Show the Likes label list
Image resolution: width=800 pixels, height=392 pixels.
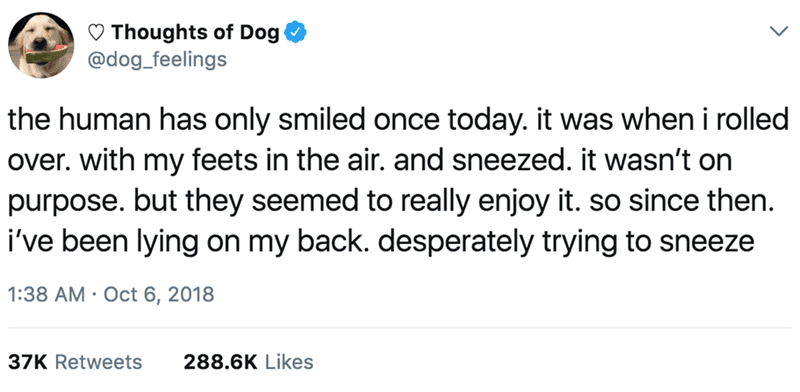click(287, 362)
